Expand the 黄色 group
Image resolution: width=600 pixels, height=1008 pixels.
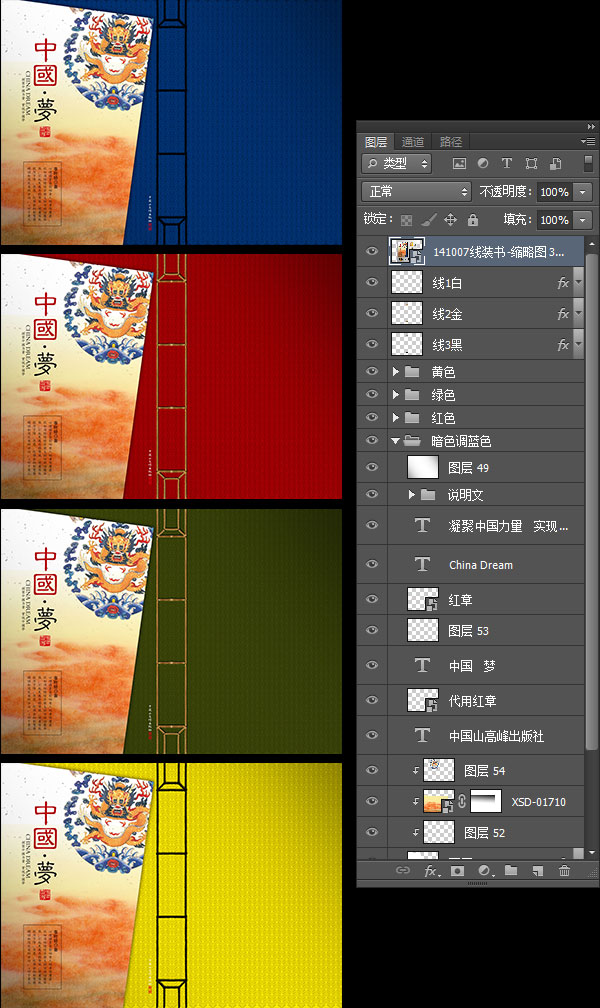[x=396, y=372]
